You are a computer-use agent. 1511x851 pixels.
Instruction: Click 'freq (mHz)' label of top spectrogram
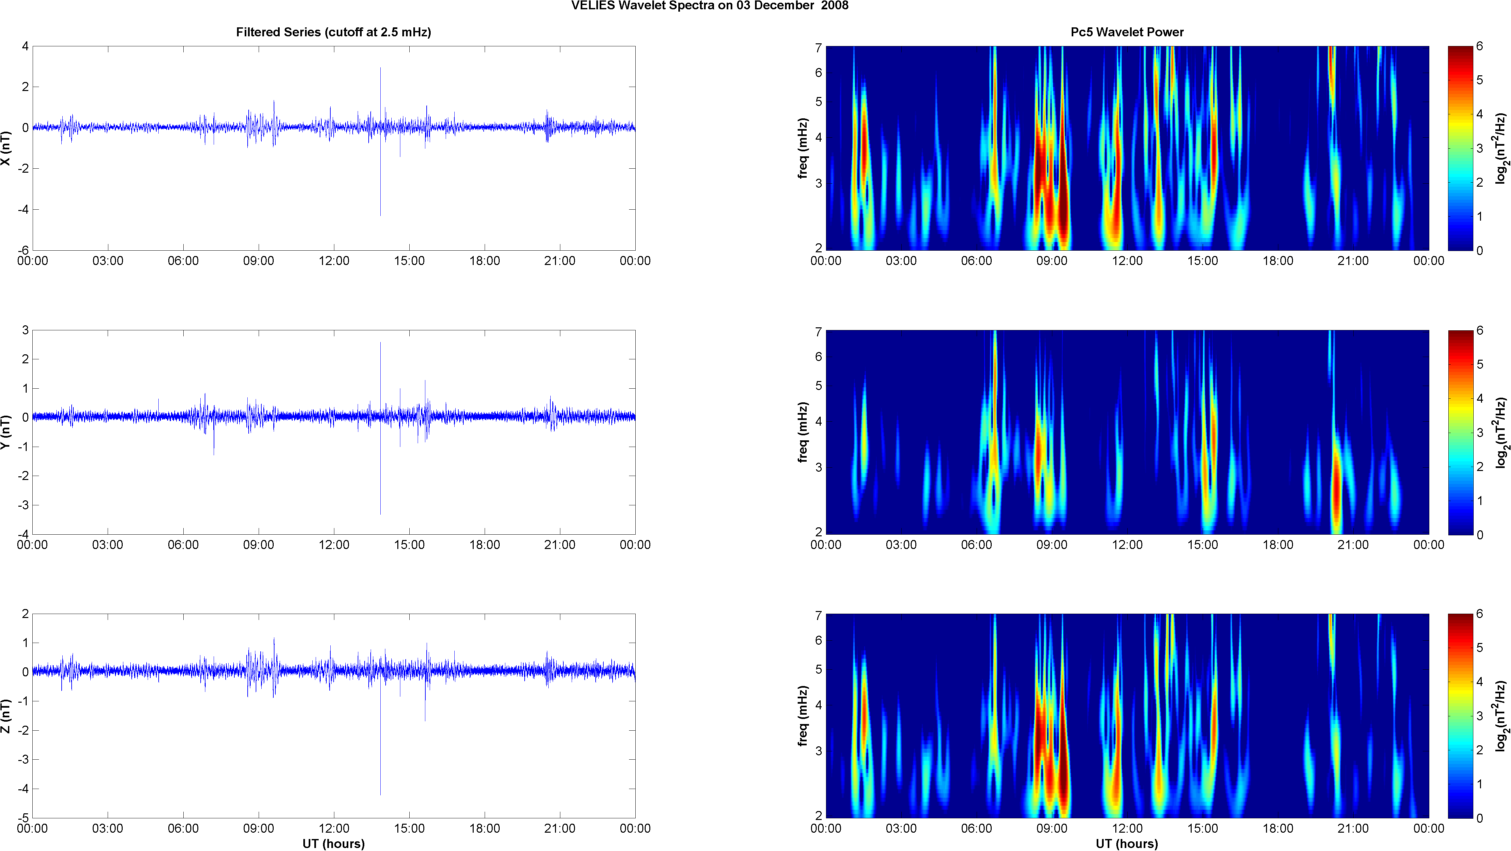[803, 148]
